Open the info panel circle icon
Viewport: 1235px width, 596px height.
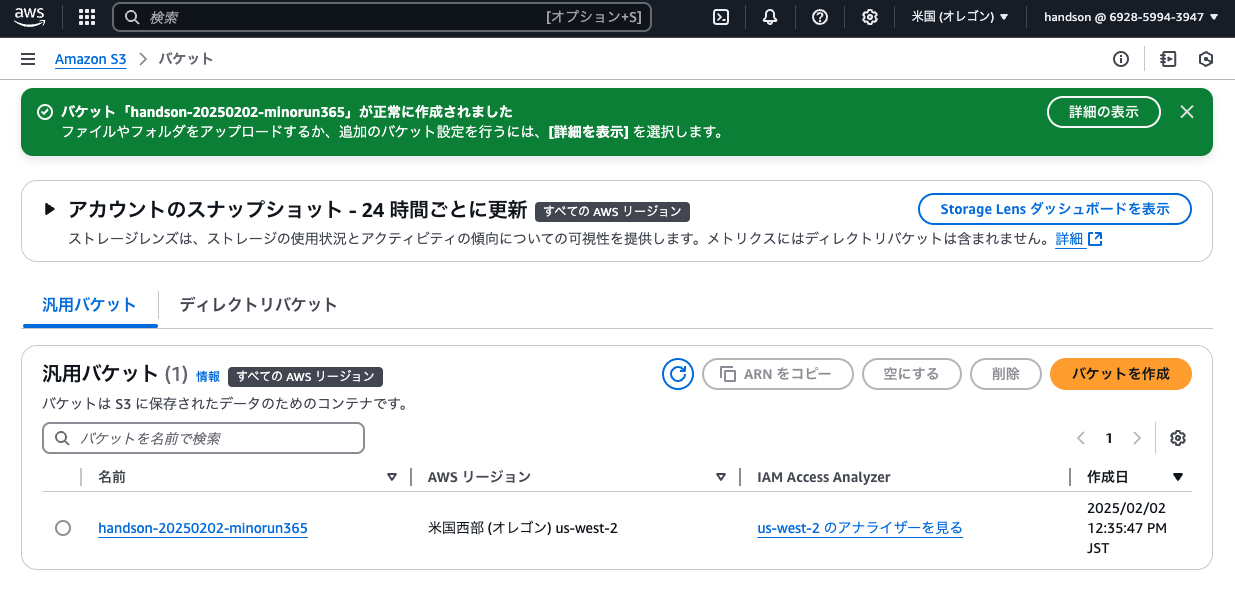(x=1120, y=59)
